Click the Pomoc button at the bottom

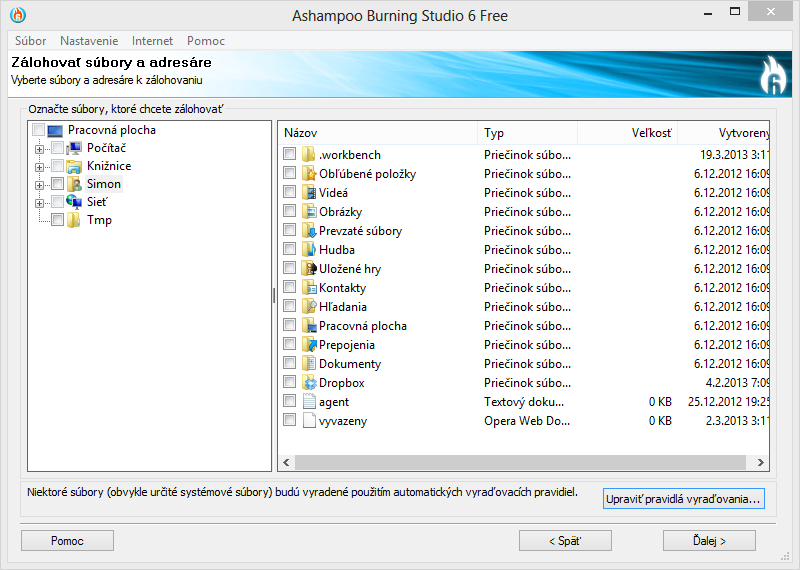(x=67, y=540)
